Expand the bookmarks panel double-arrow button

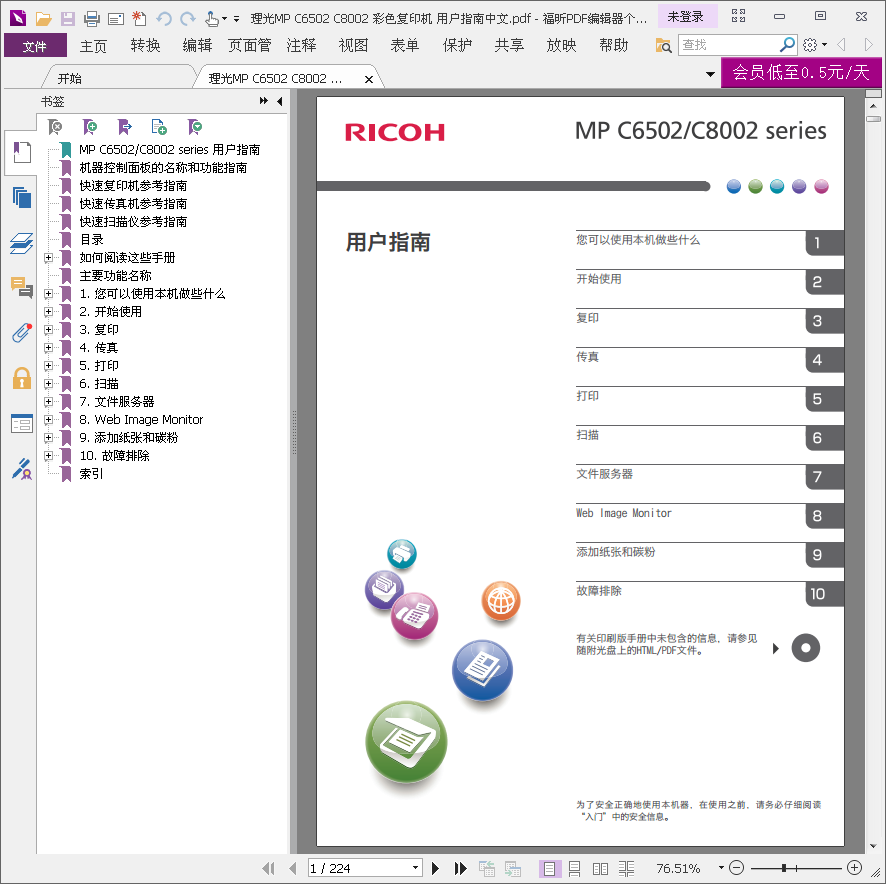263,101
